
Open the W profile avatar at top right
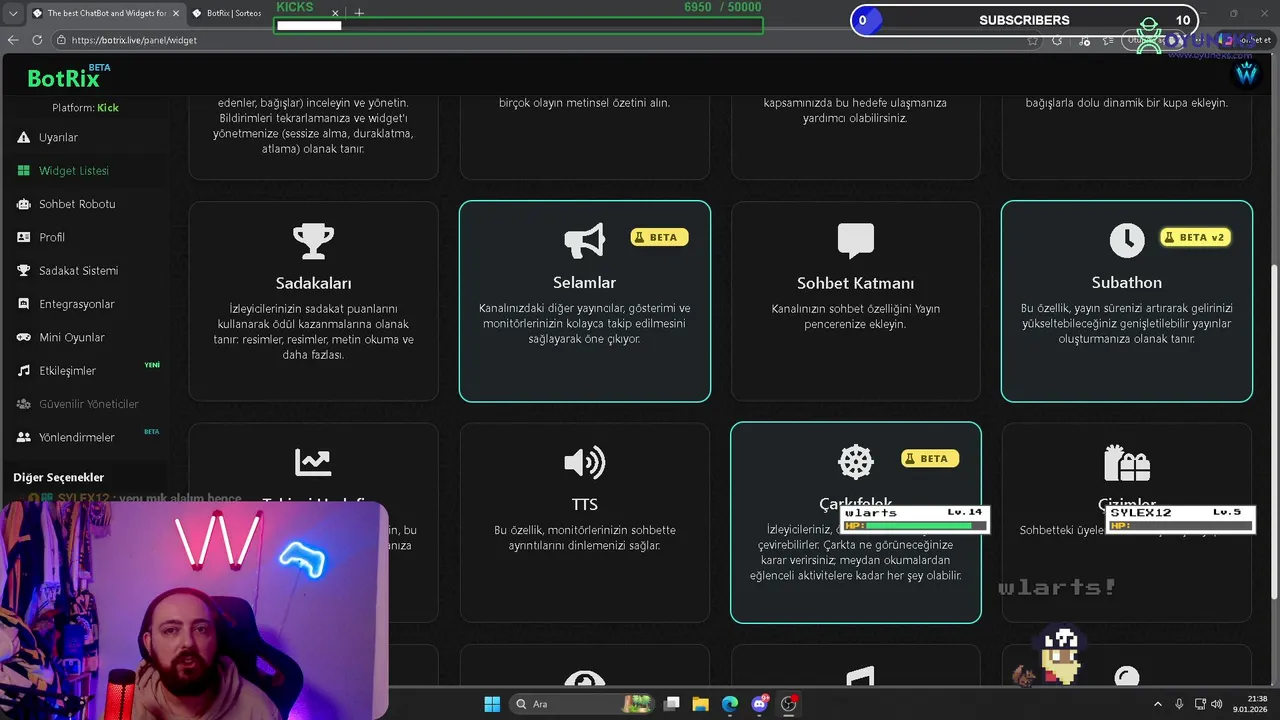(x=1246, y=74)
